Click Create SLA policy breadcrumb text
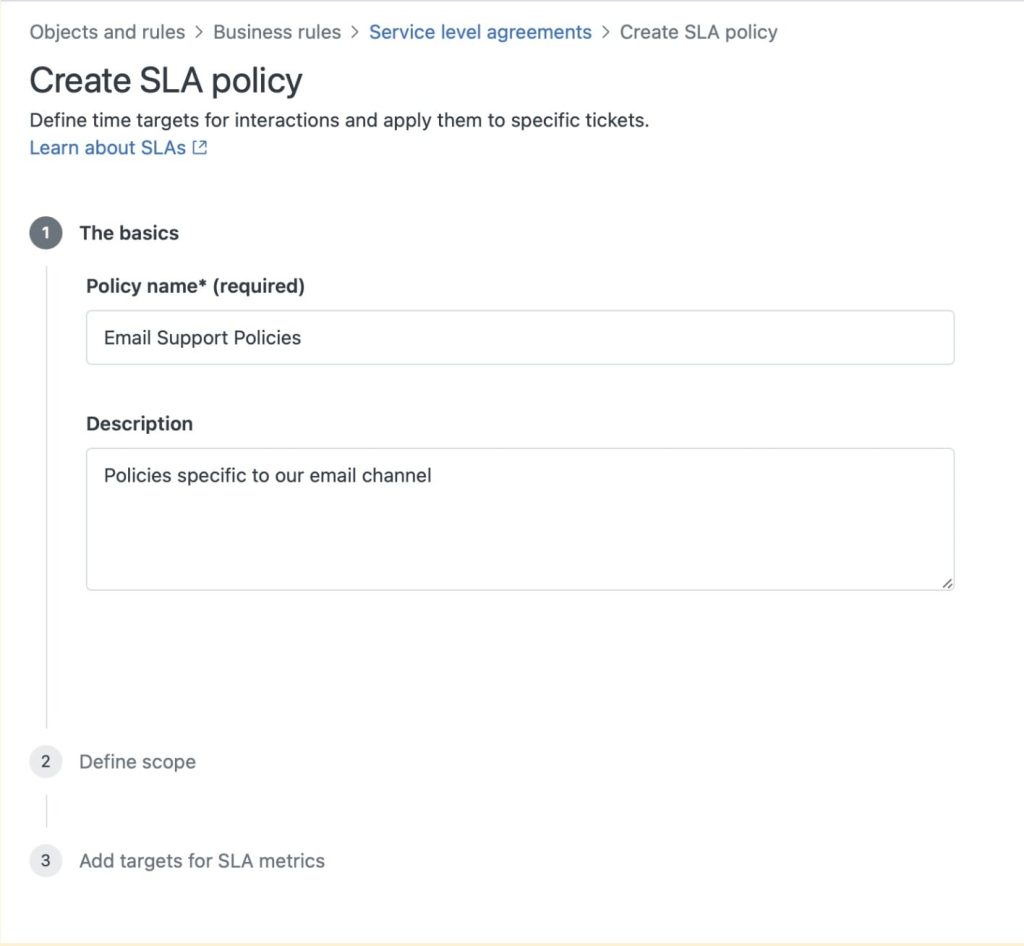1024x946 pixels. pyautogui.click(x=698, y=32)
